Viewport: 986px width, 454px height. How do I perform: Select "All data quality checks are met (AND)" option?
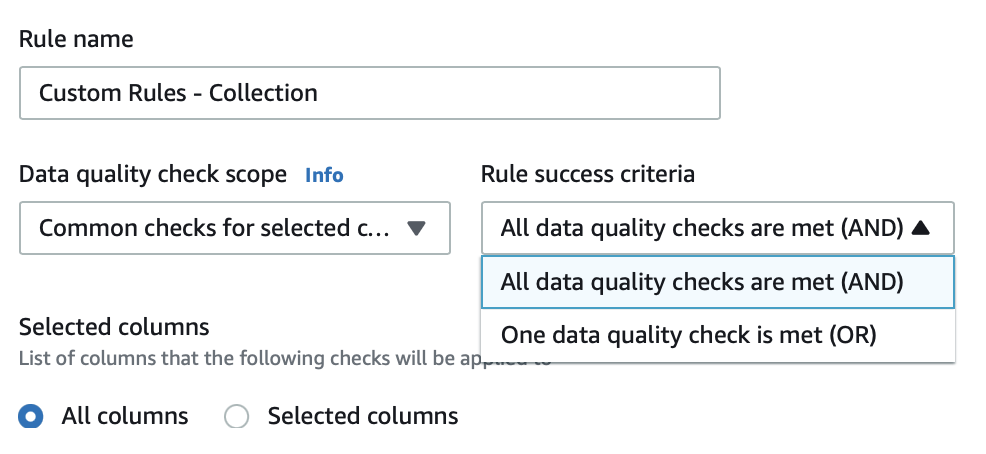coord(702,282)
